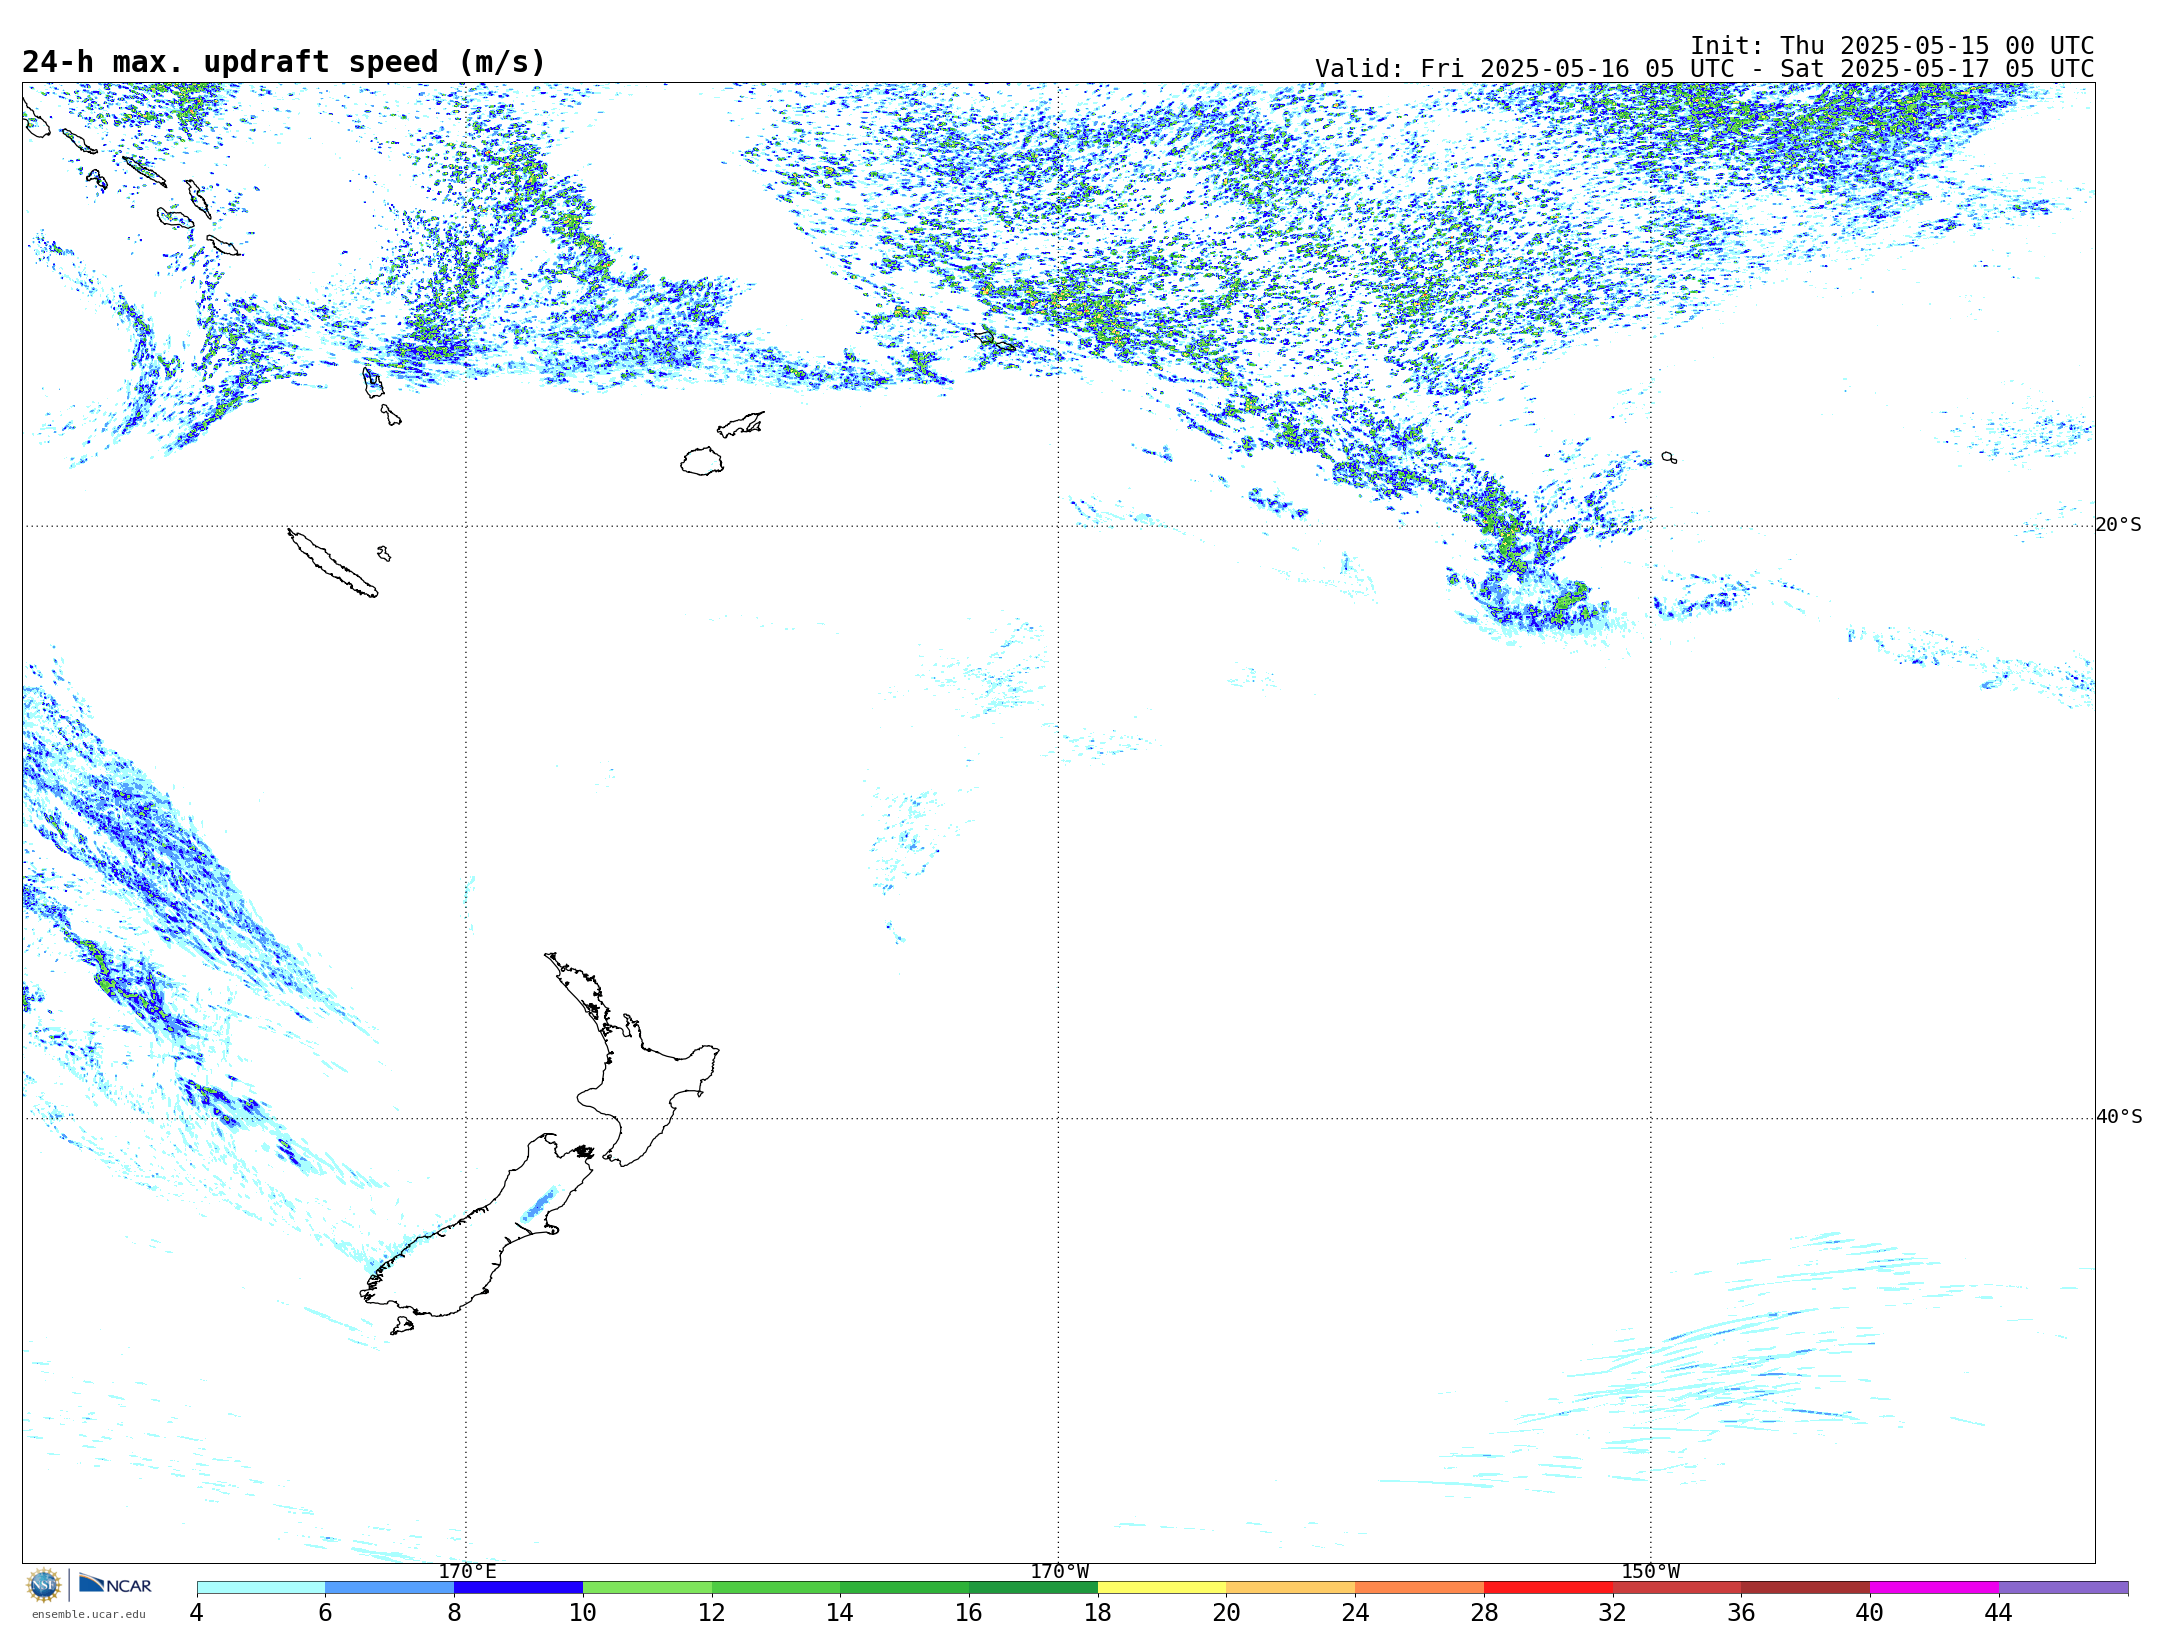Select the light cyan 4-6 color swatch
This screenshot has width=2160, height=1626.
pyautogui.click(x=261, y=1588)
